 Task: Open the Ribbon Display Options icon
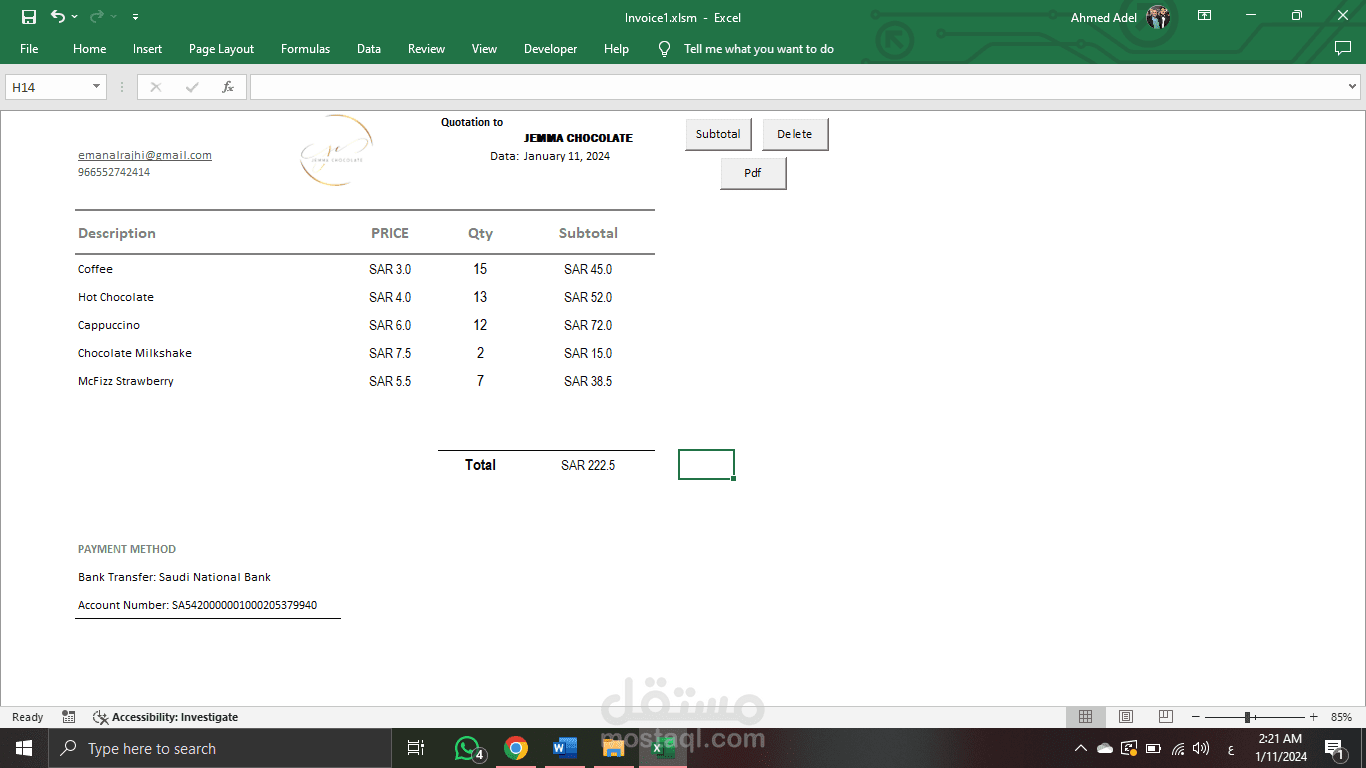click(1205, 16)
